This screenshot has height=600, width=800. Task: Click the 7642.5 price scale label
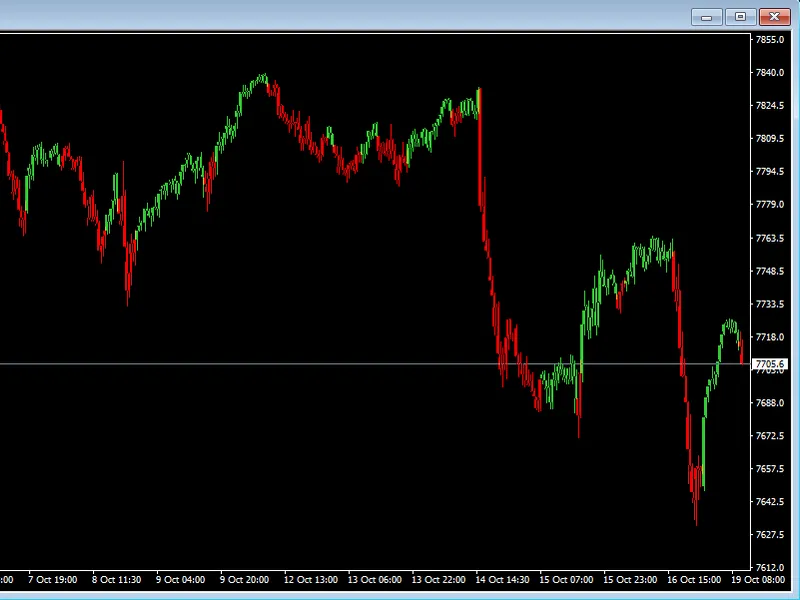click(769, 502)
